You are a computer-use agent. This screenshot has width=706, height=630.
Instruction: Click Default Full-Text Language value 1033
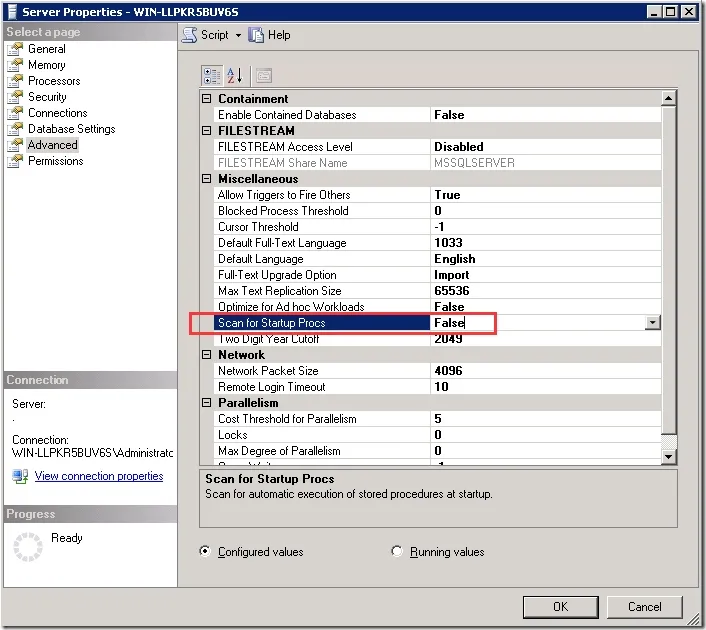click(x=448, y=243)
